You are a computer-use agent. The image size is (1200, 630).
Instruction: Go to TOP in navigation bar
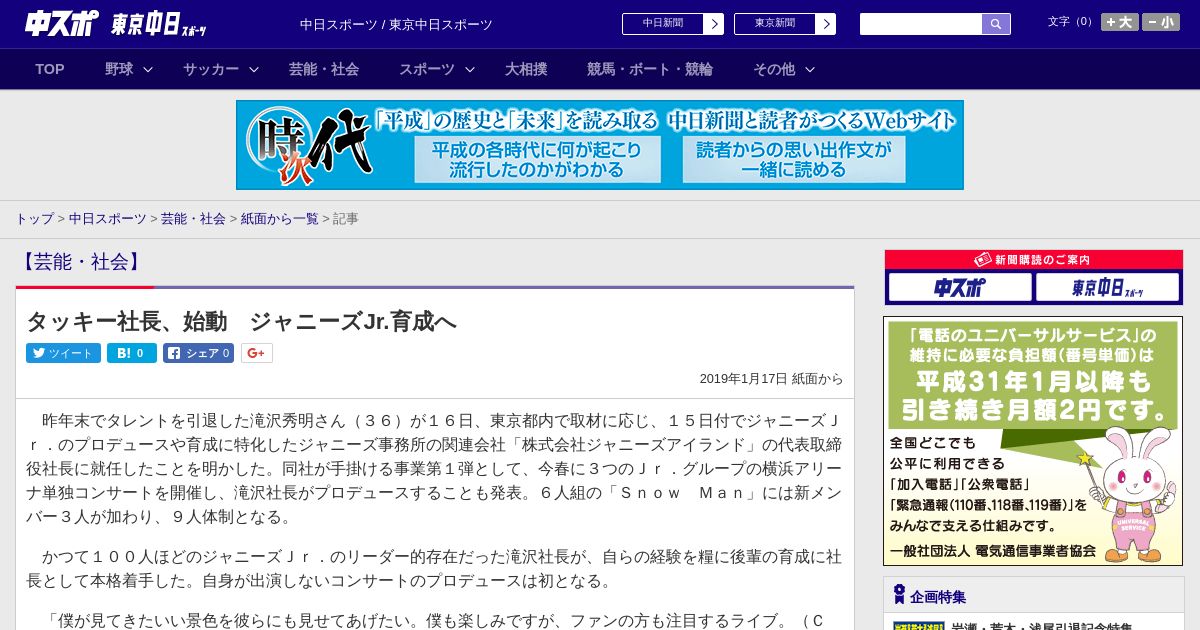click(50, 69)
